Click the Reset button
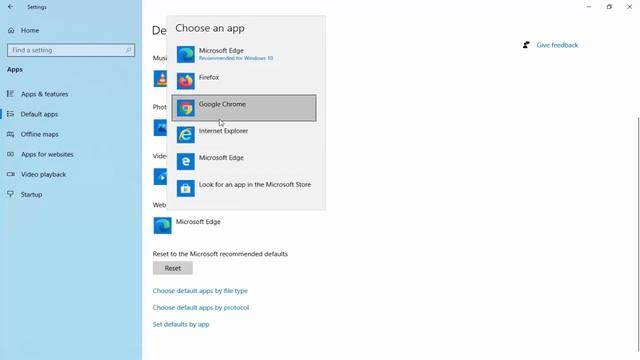 (173, 268)
